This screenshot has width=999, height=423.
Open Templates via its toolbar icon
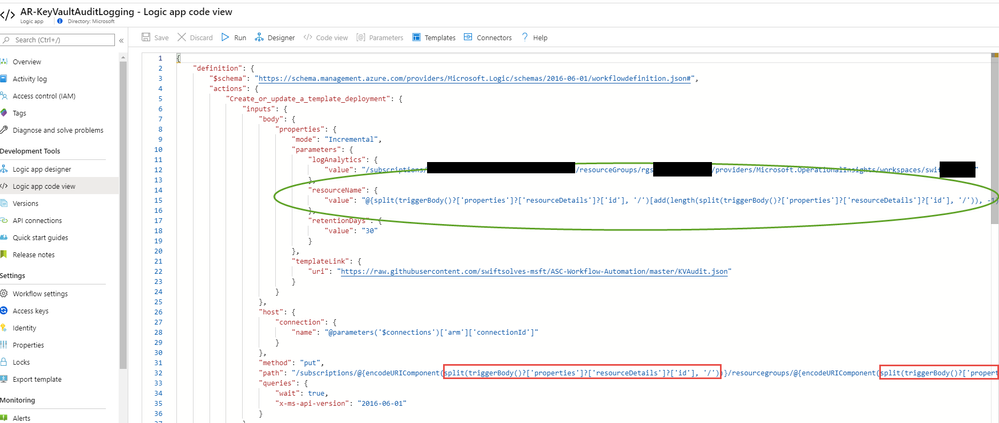click(x=417, y=38)
